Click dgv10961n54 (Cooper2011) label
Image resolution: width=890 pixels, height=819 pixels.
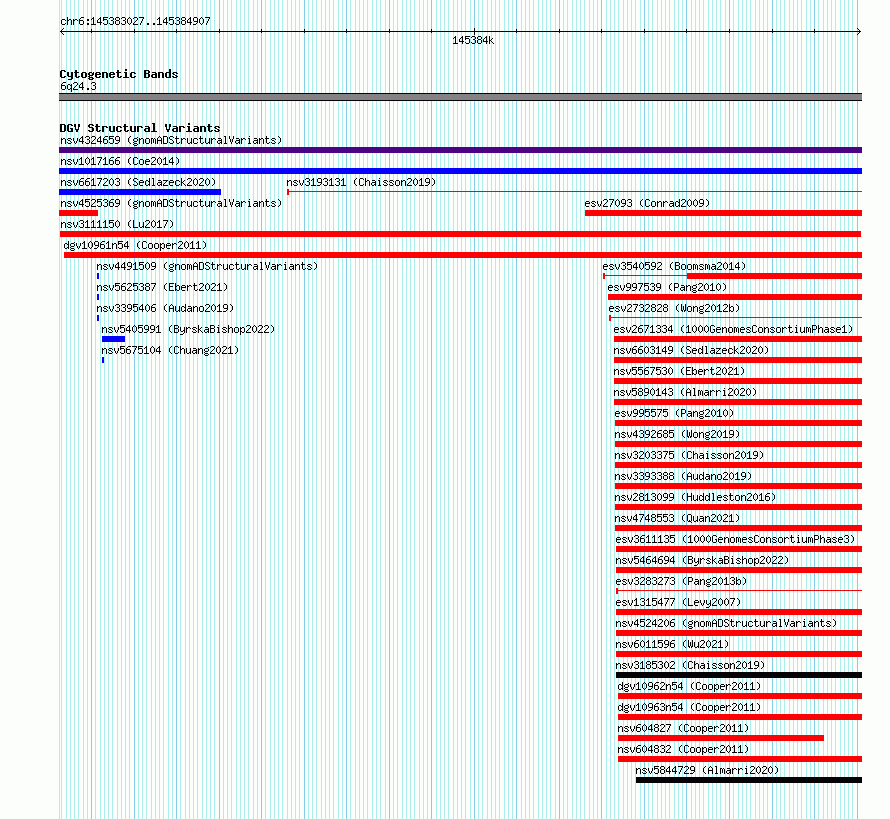135,245
